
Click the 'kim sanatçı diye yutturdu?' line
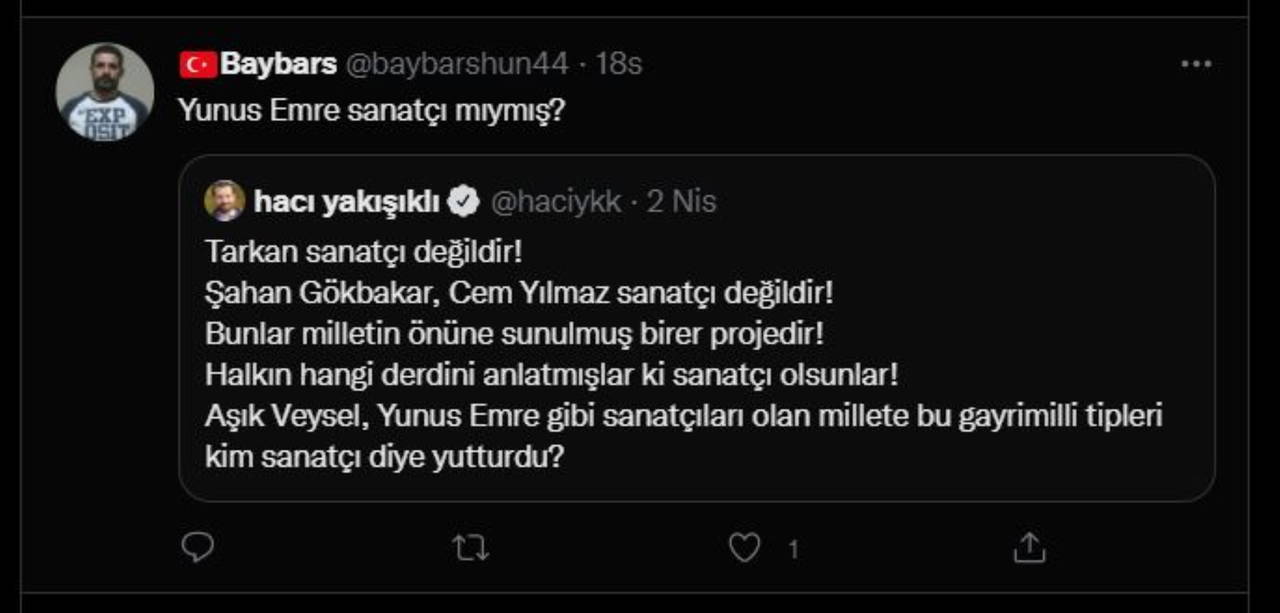tap(385, 457)
